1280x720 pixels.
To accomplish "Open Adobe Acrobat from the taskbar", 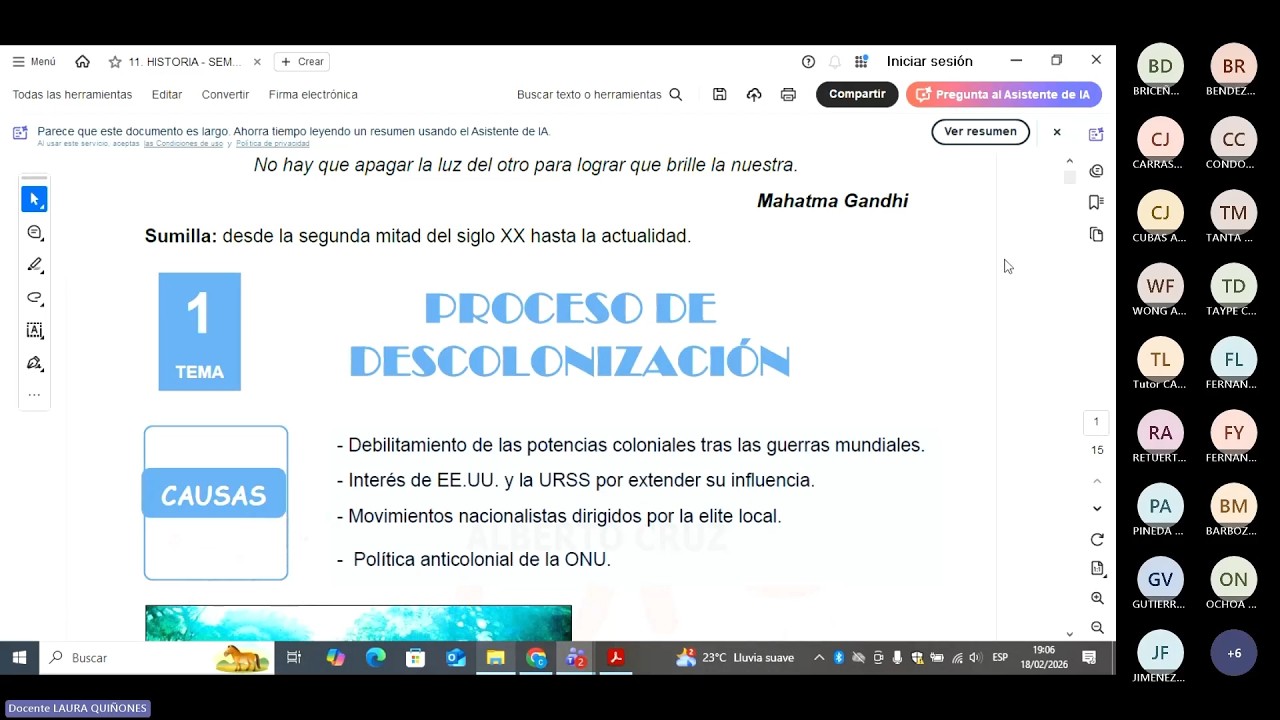I will [x=616, y=658].
